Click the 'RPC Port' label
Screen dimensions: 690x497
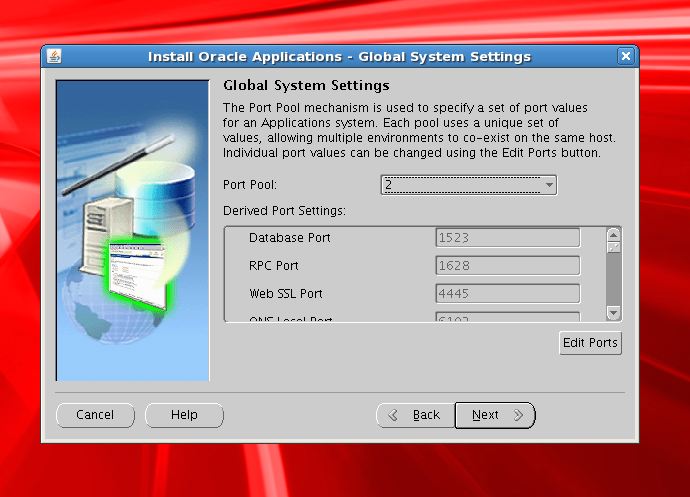(274, 266)
